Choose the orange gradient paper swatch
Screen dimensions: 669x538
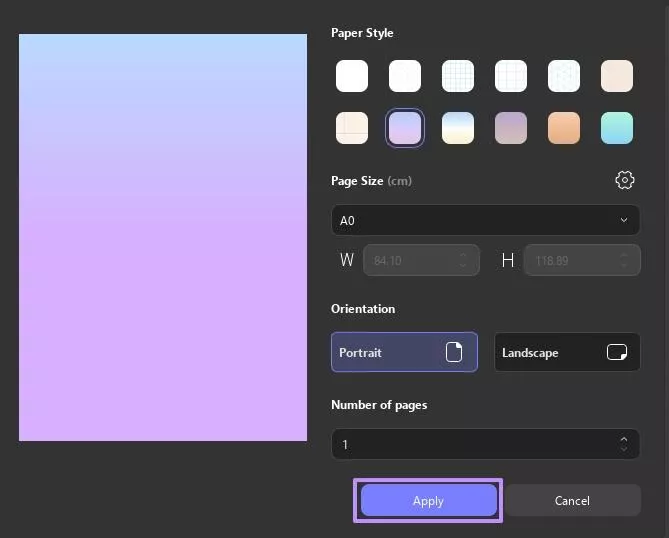coord(564,128)
